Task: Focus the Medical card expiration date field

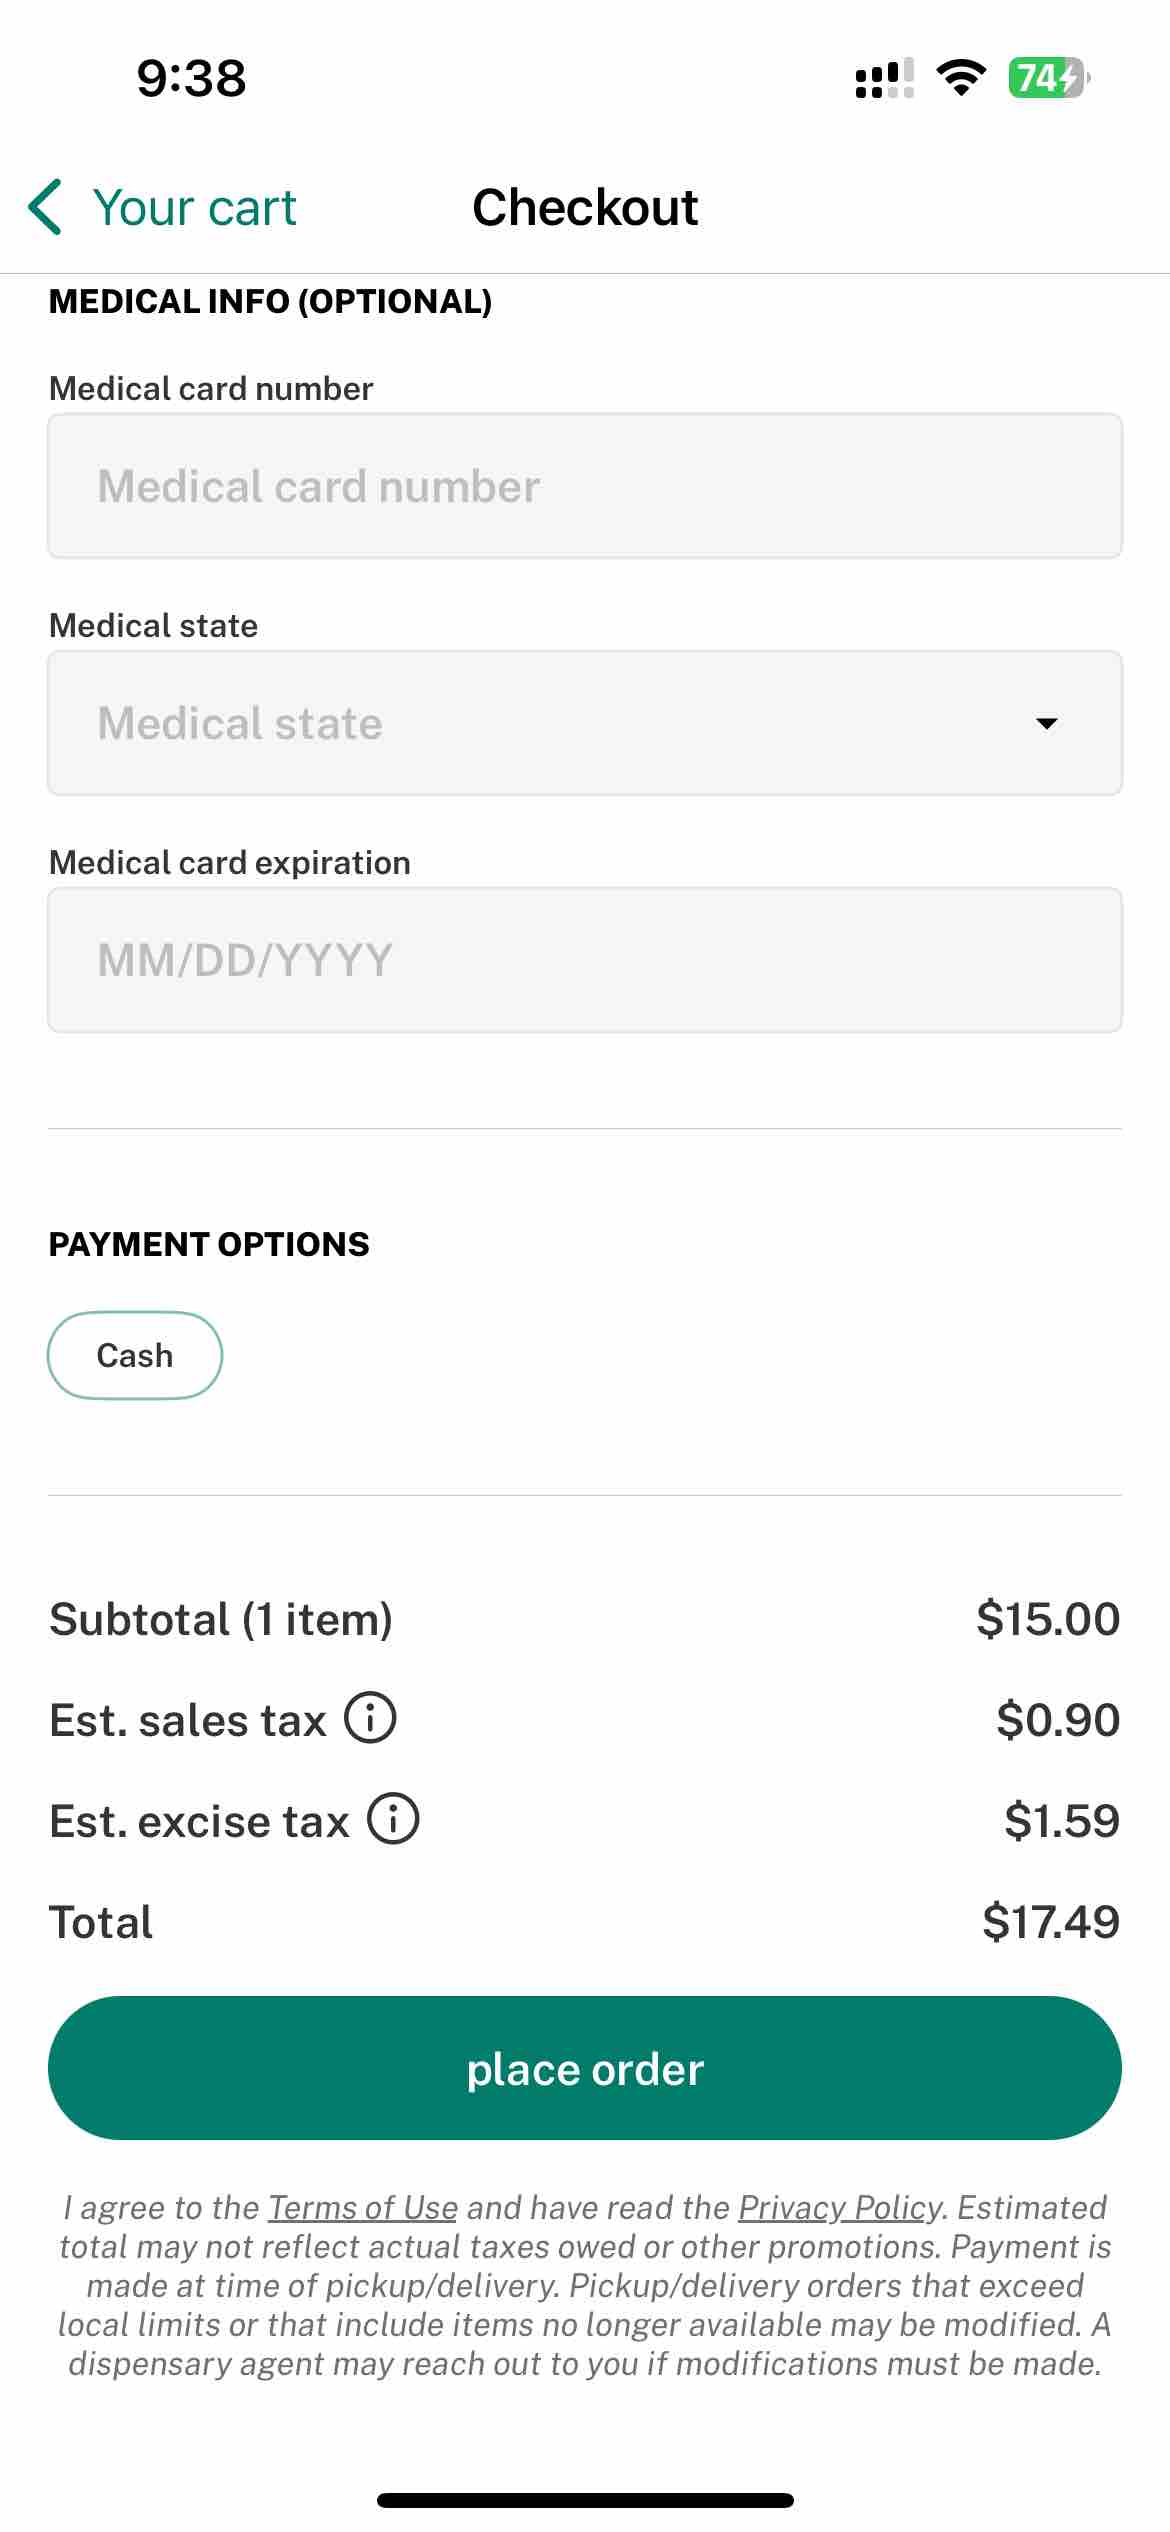Action: [x=585, y=960]
